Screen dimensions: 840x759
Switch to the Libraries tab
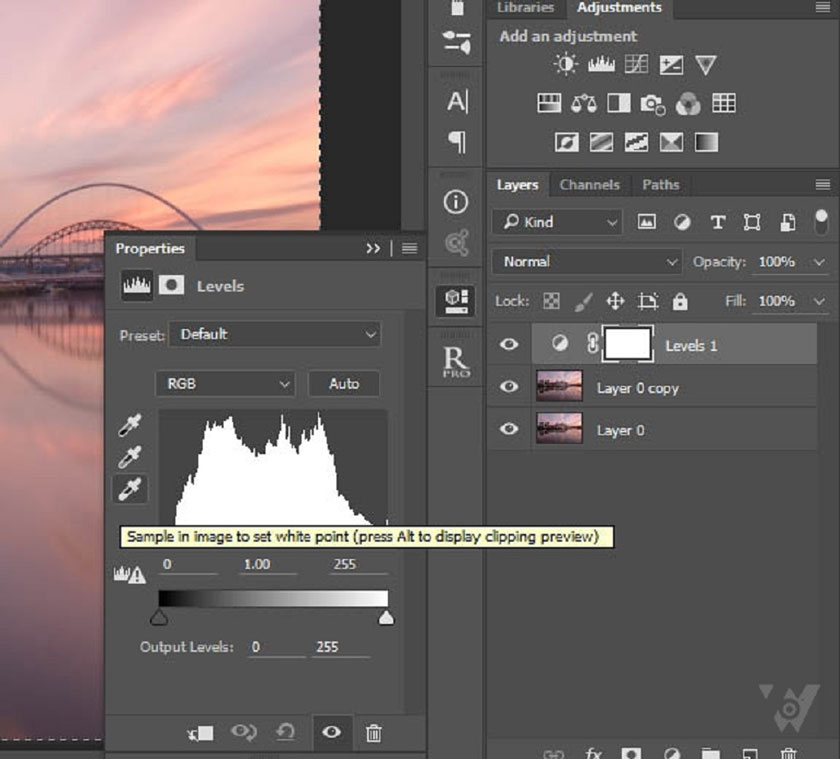[x=526, y=7]
